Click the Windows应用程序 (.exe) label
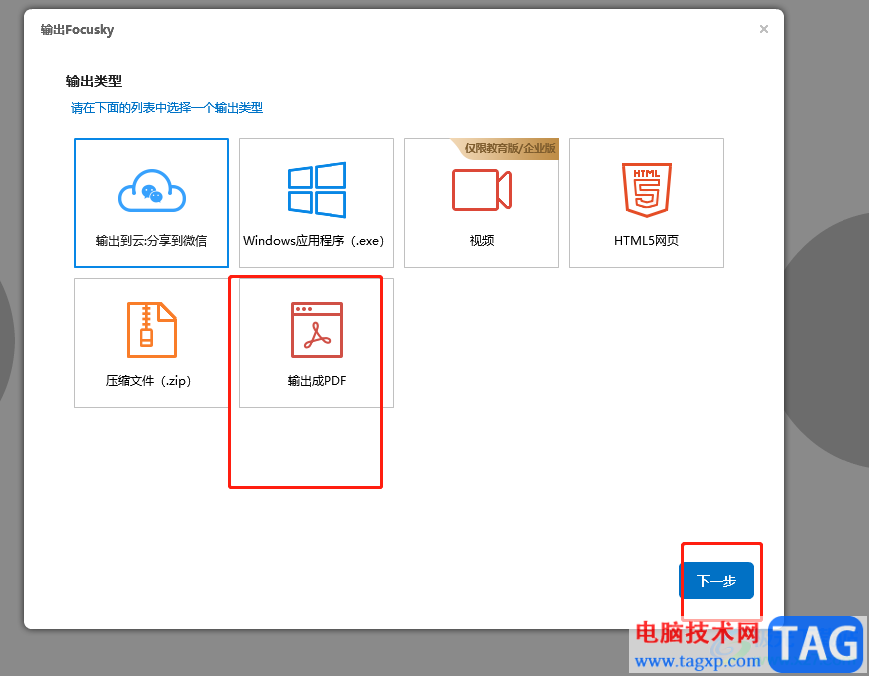The width and height of the screenshot is (869, 676). pos(314,240)
